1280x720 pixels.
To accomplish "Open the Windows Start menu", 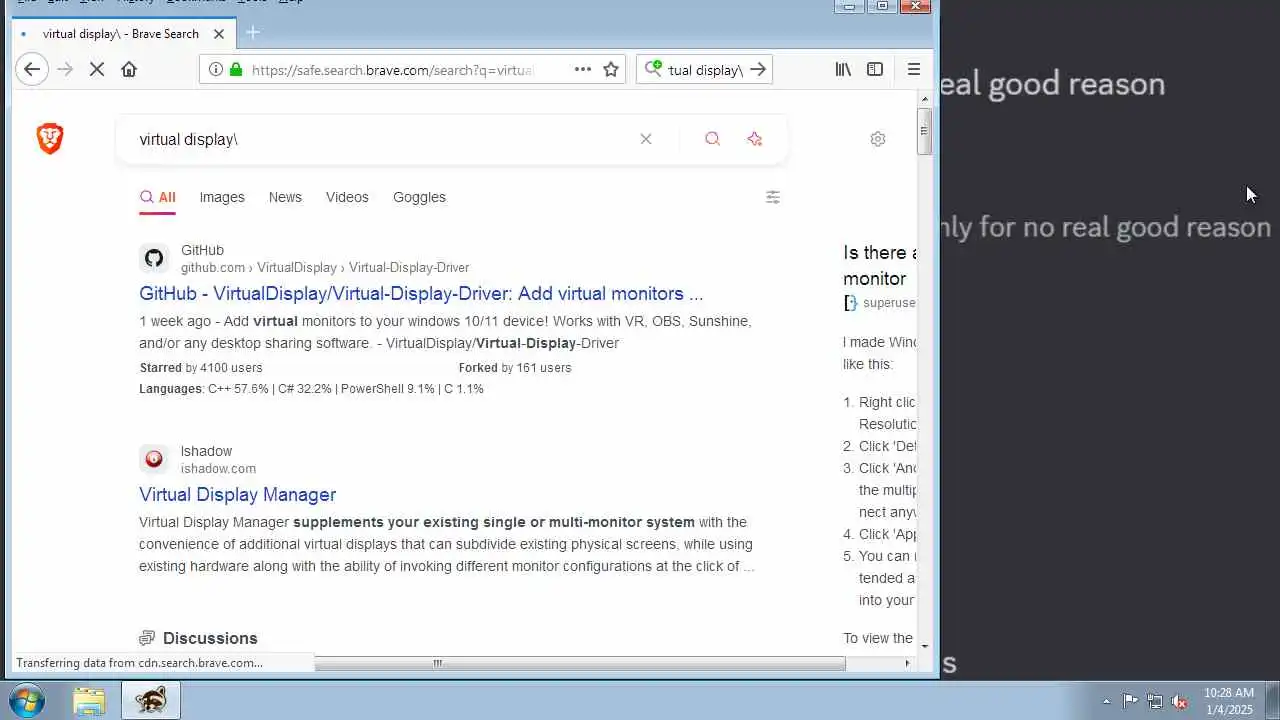I will 26,701.
